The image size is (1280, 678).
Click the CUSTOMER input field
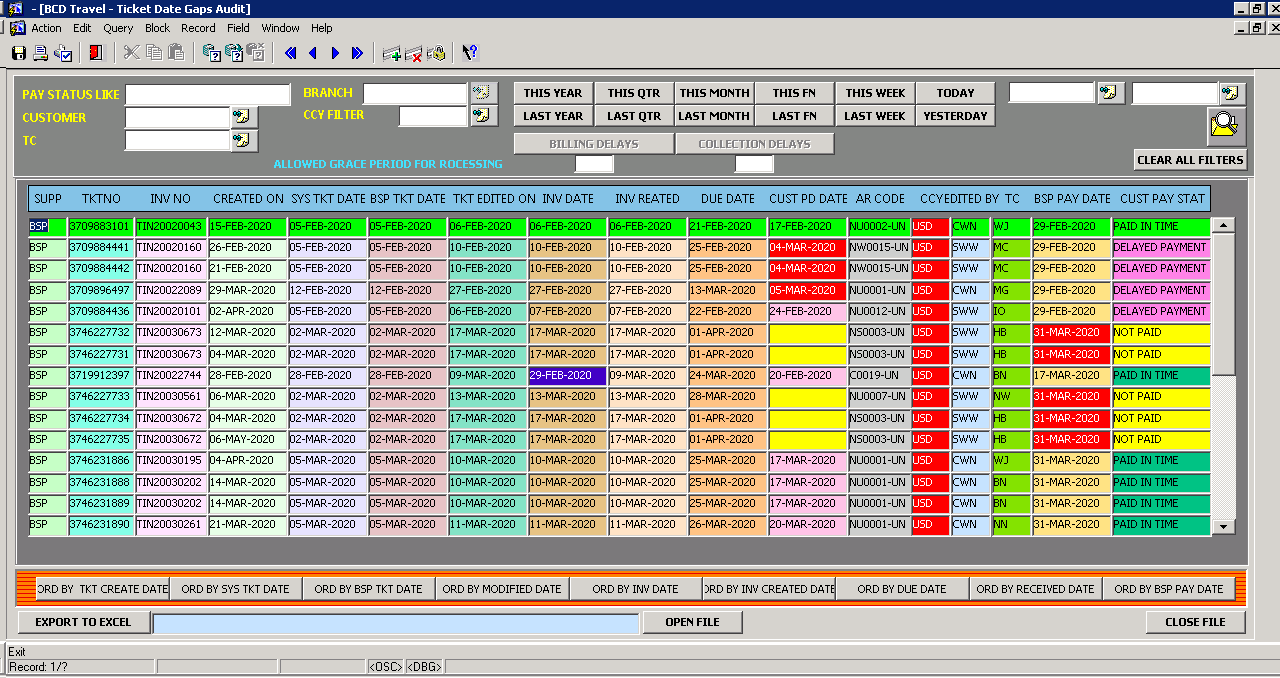tap(178, 118)
